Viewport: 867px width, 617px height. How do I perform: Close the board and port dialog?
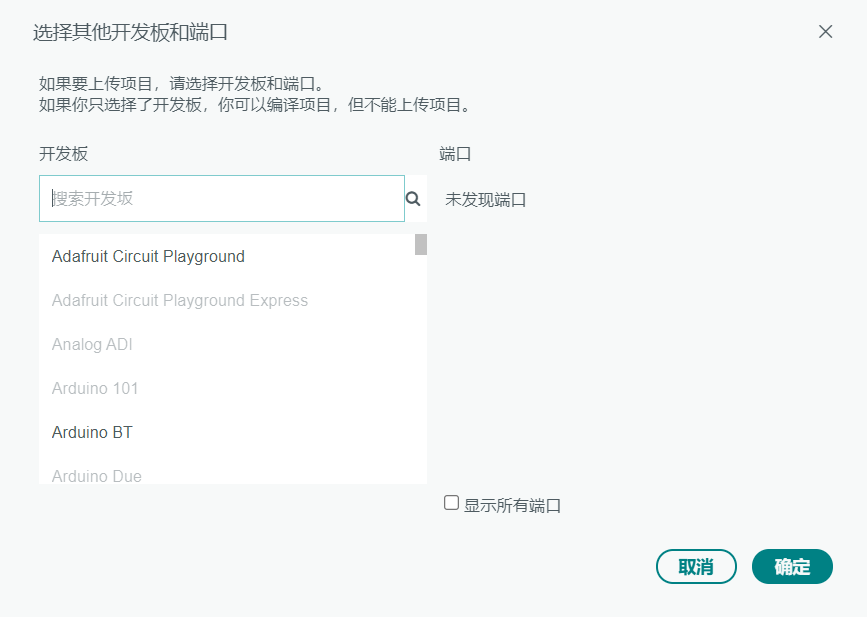tap(826, 32)
